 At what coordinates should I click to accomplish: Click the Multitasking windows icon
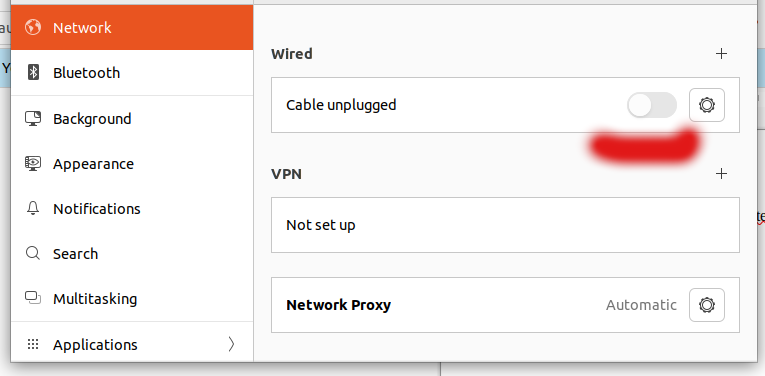coord(33,298)
